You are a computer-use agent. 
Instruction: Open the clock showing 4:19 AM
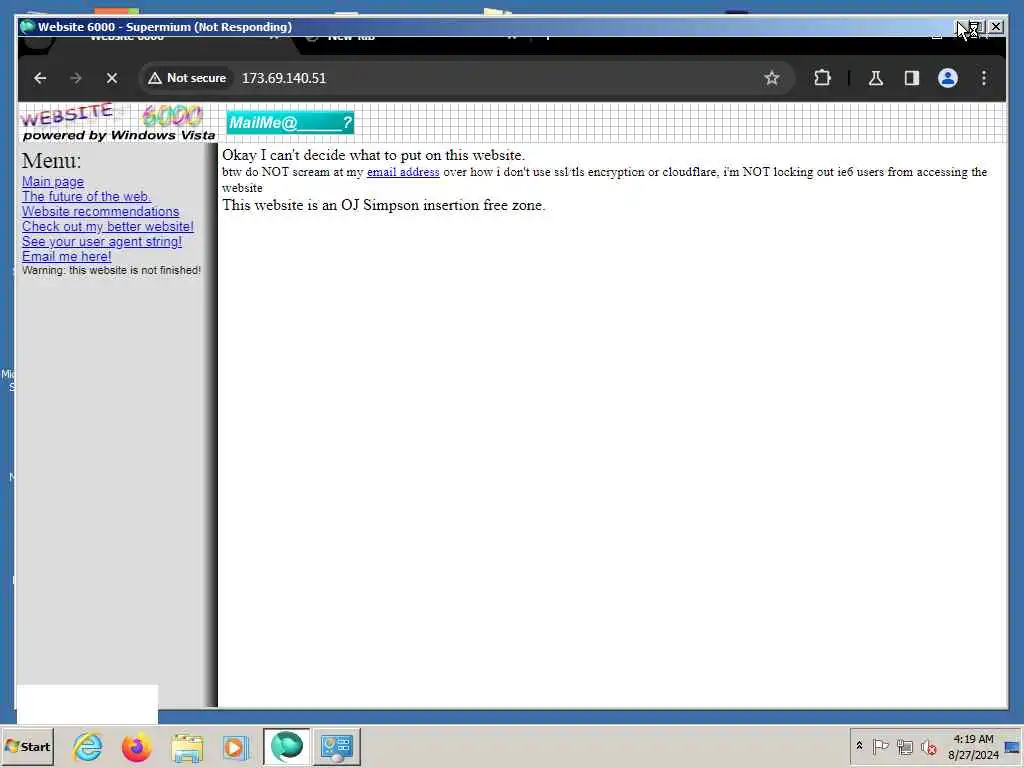973,746
